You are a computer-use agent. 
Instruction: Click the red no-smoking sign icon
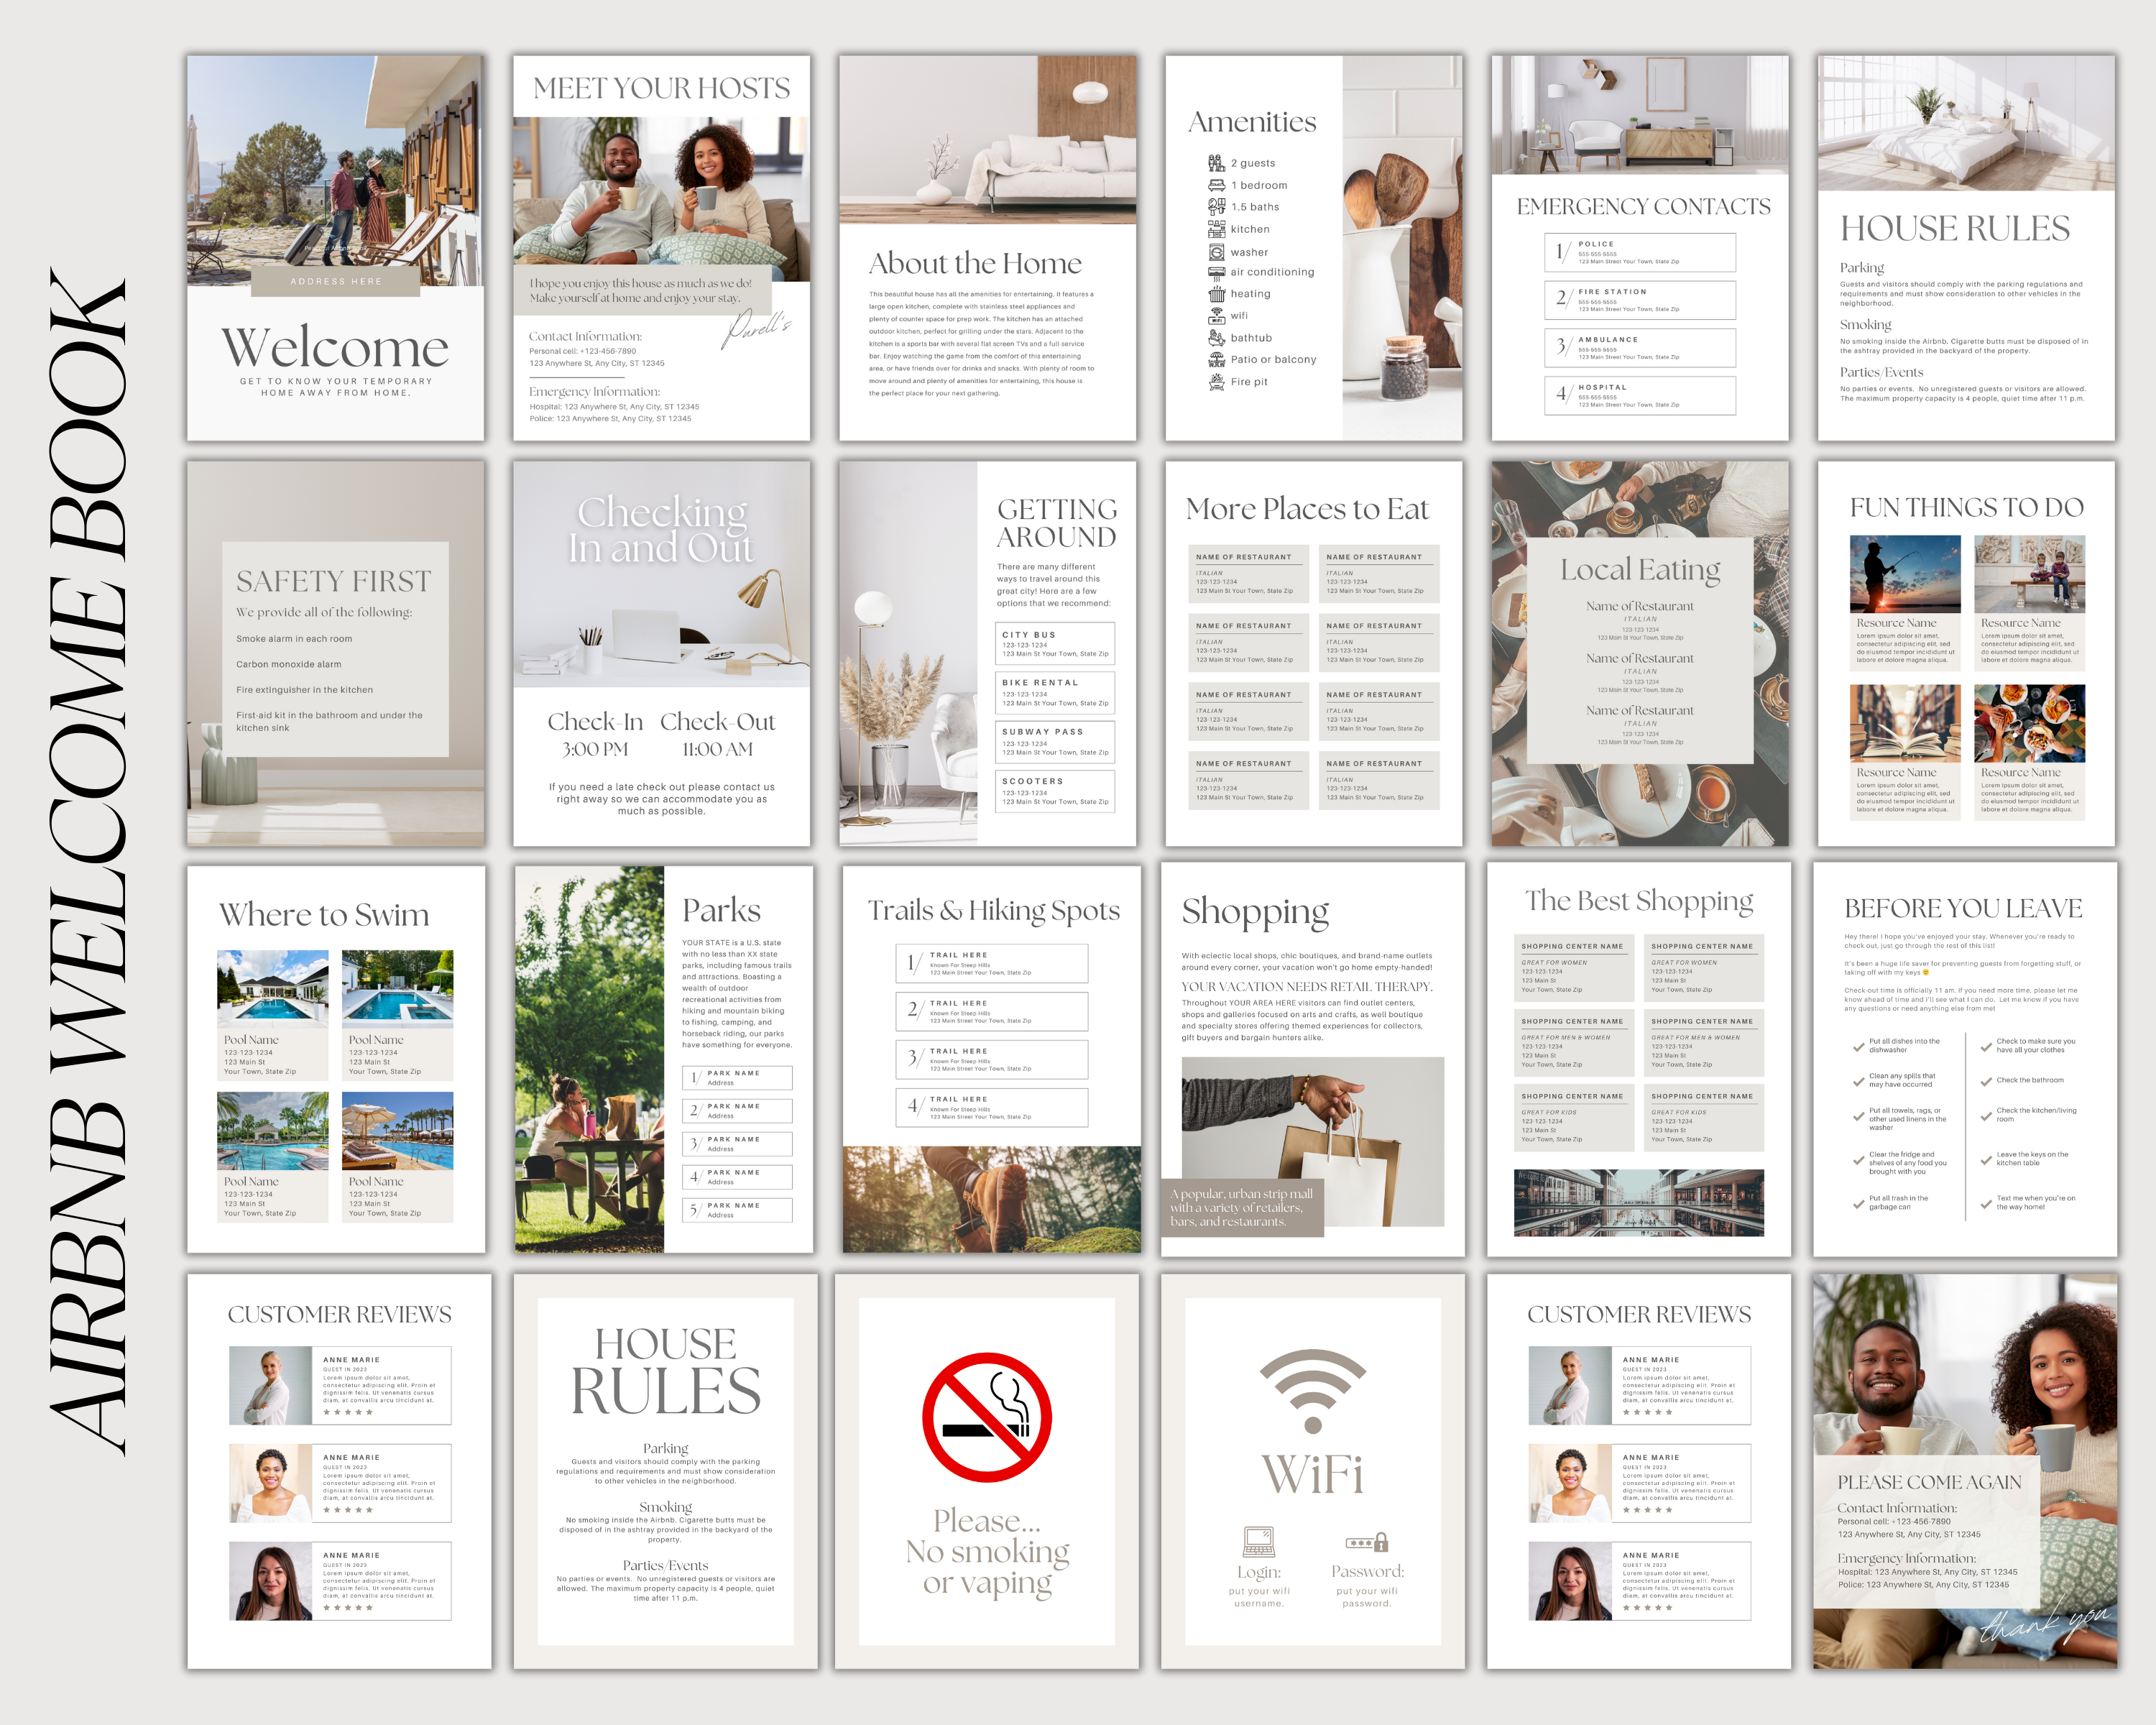(986, 1417)
